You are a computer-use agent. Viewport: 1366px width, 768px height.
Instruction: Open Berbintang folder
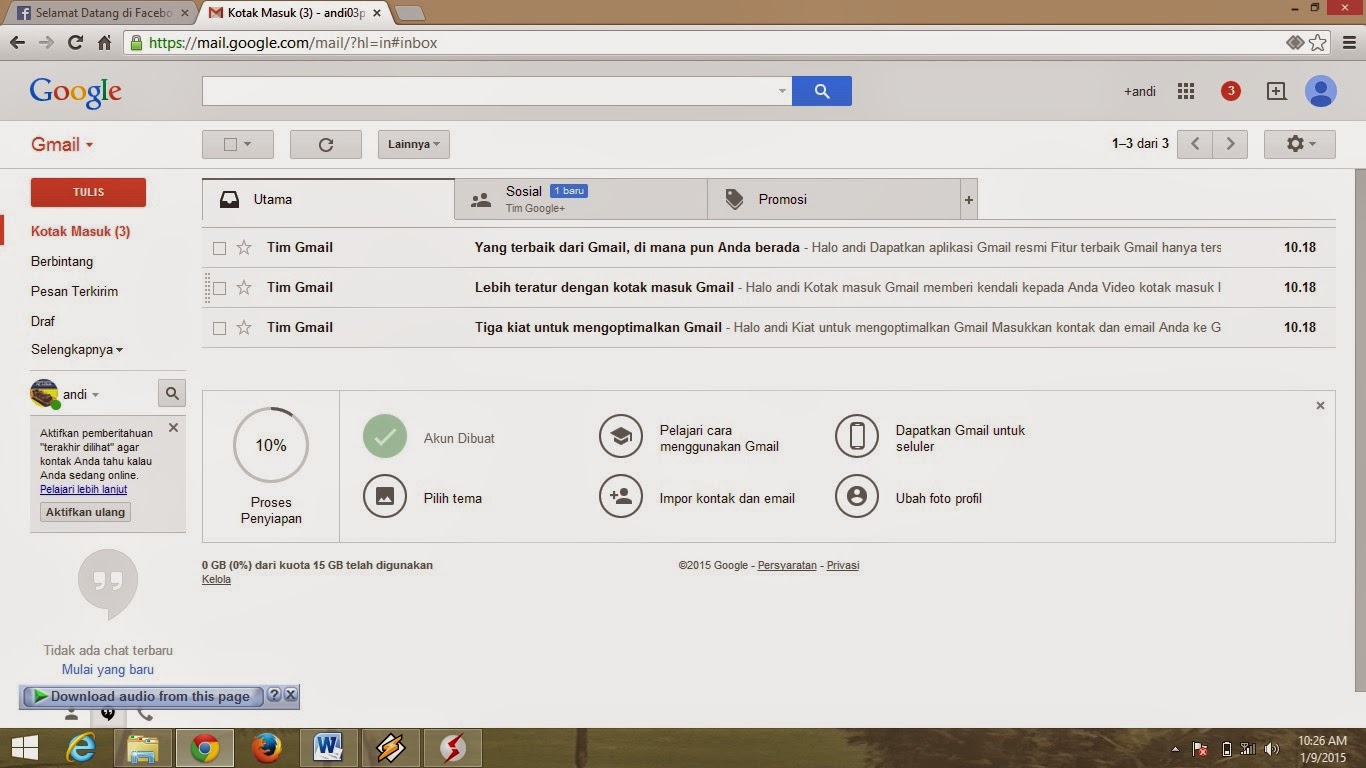coord(62,261)
